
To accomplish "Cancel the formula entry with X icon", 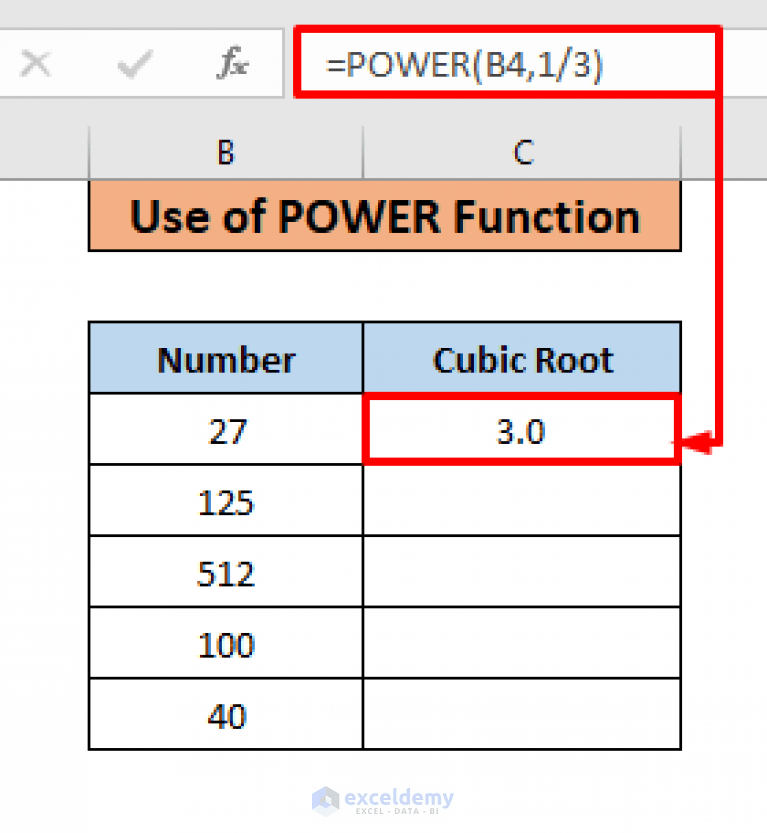I will coord(36,64).
